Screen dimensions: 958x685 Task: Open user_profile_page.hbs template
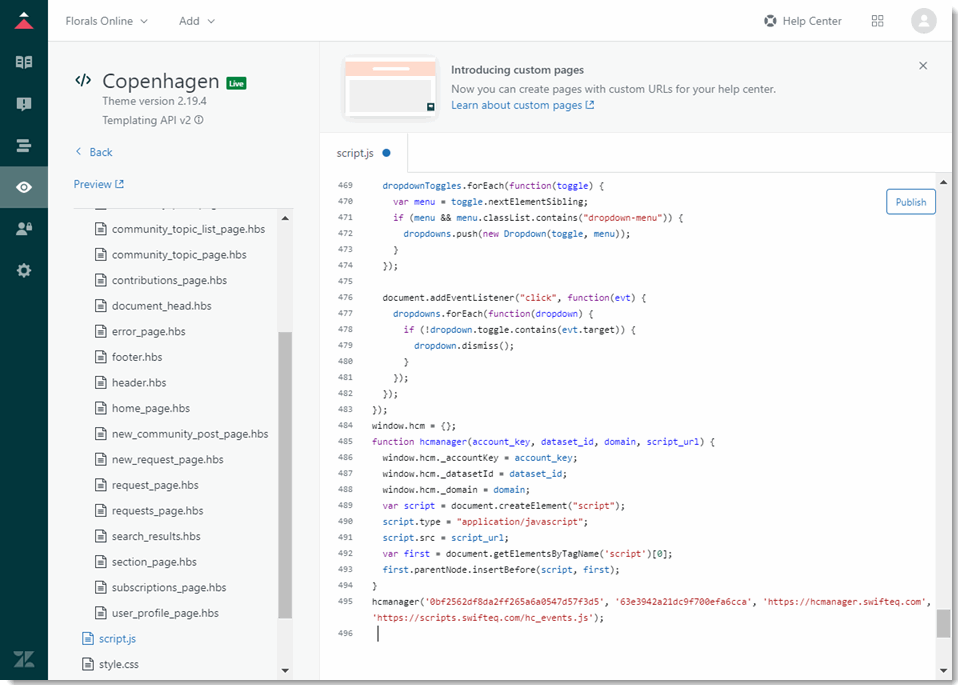point(165,613)
